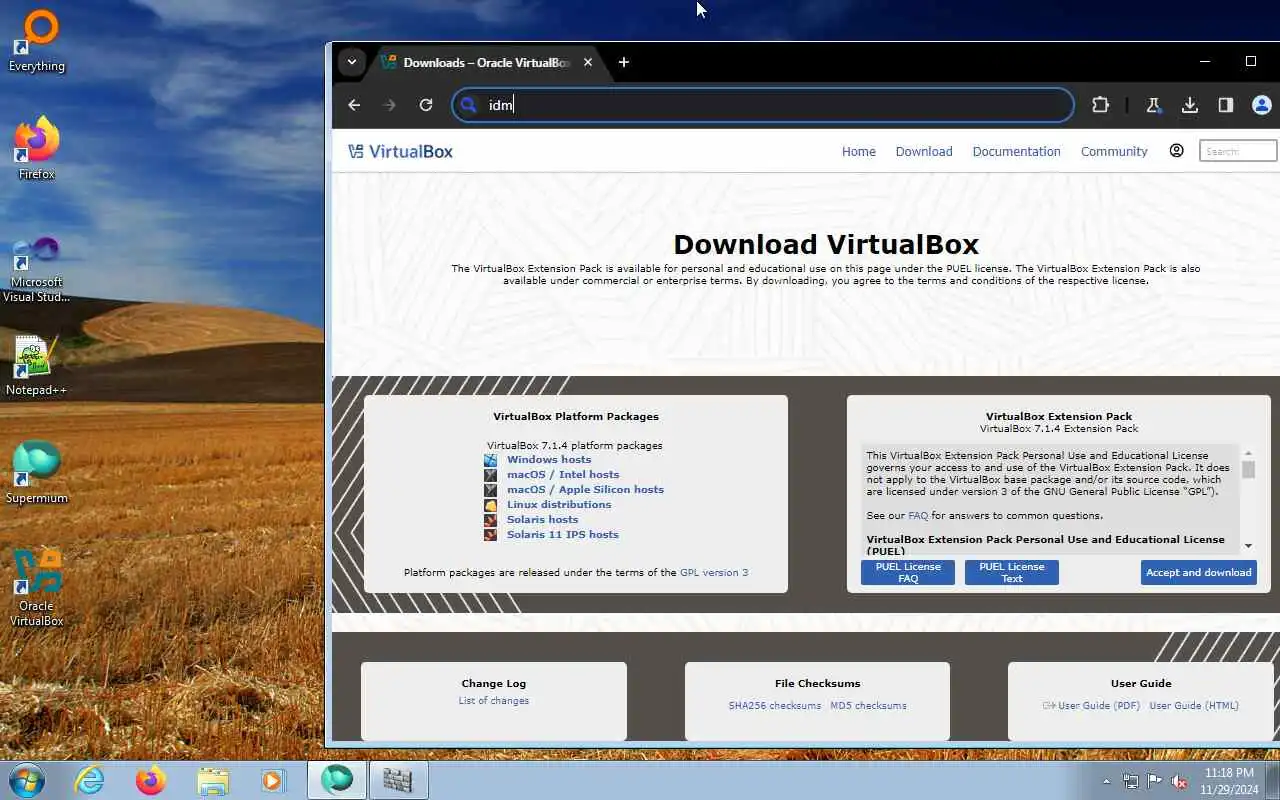Open the Supermium desktop shortcut
1280x800 pixels.
(37, 472)
